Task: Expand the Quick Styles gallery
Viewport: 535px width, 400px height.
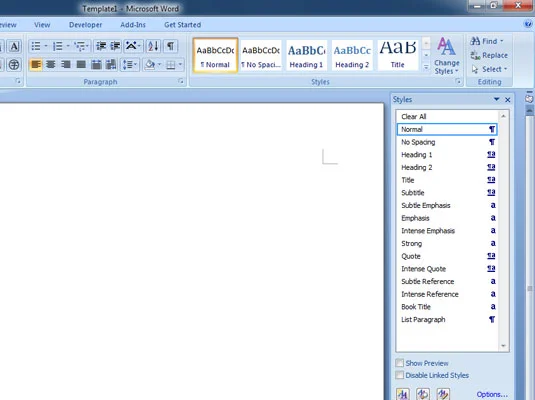Action: pyautogui.click(x=426, y=67)
